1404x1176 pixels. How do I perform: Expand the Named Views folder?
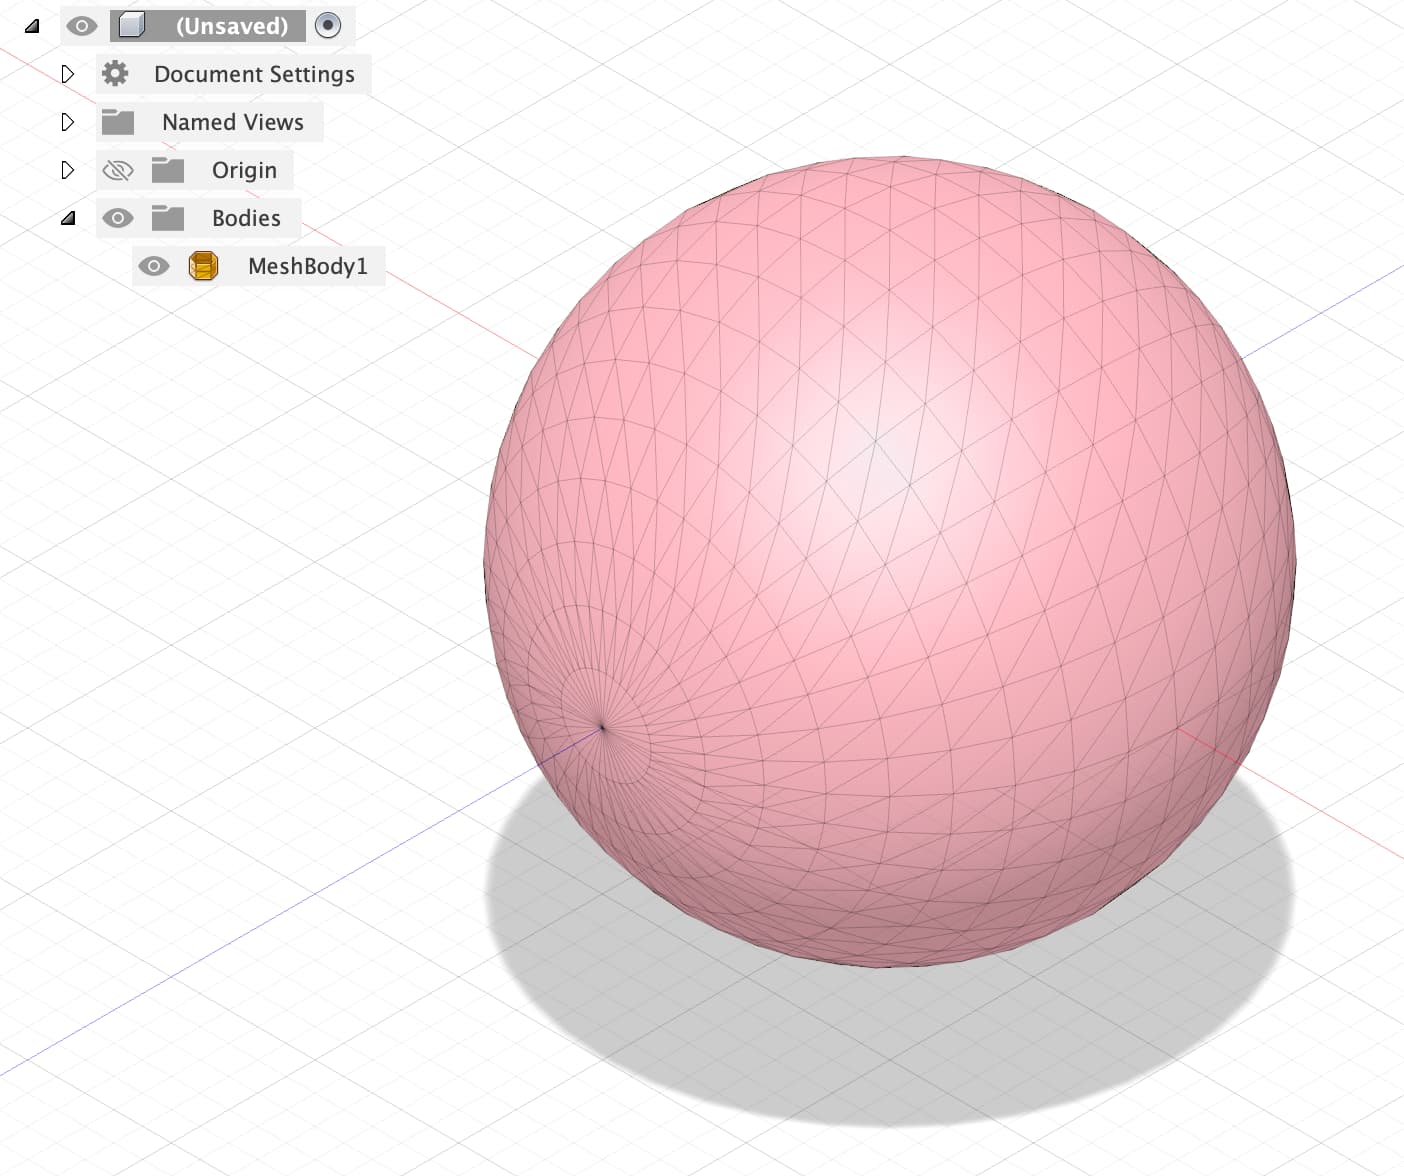pyautogui.click(x=68, y=122)
